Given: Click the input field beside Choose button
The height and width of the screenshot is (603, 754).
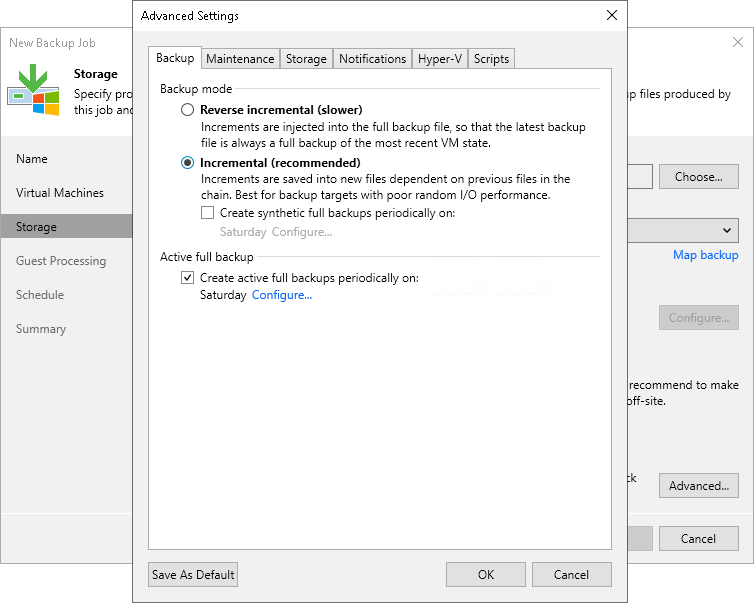Looking at the screenshot, I should click(x=640, y=176).
